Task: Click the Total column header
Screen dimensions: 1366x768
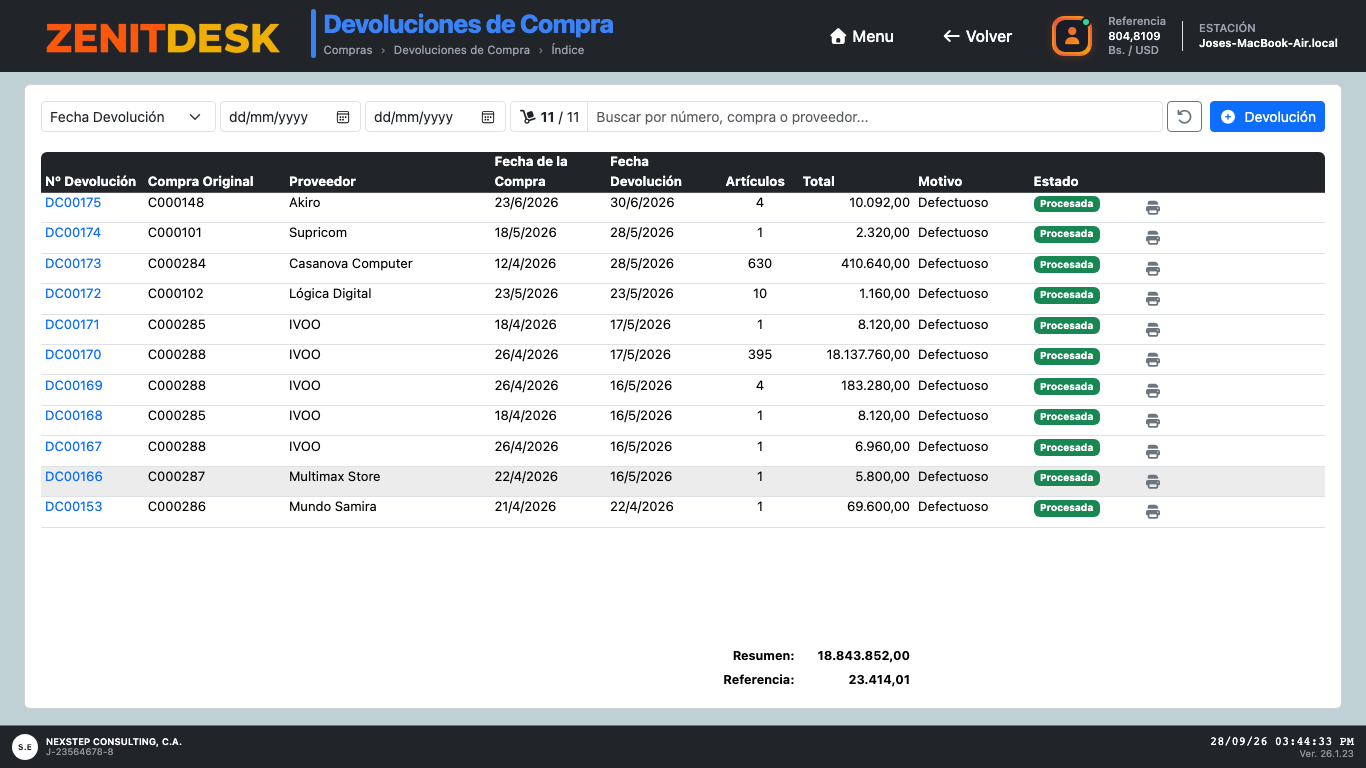Action: pos(819,182)
